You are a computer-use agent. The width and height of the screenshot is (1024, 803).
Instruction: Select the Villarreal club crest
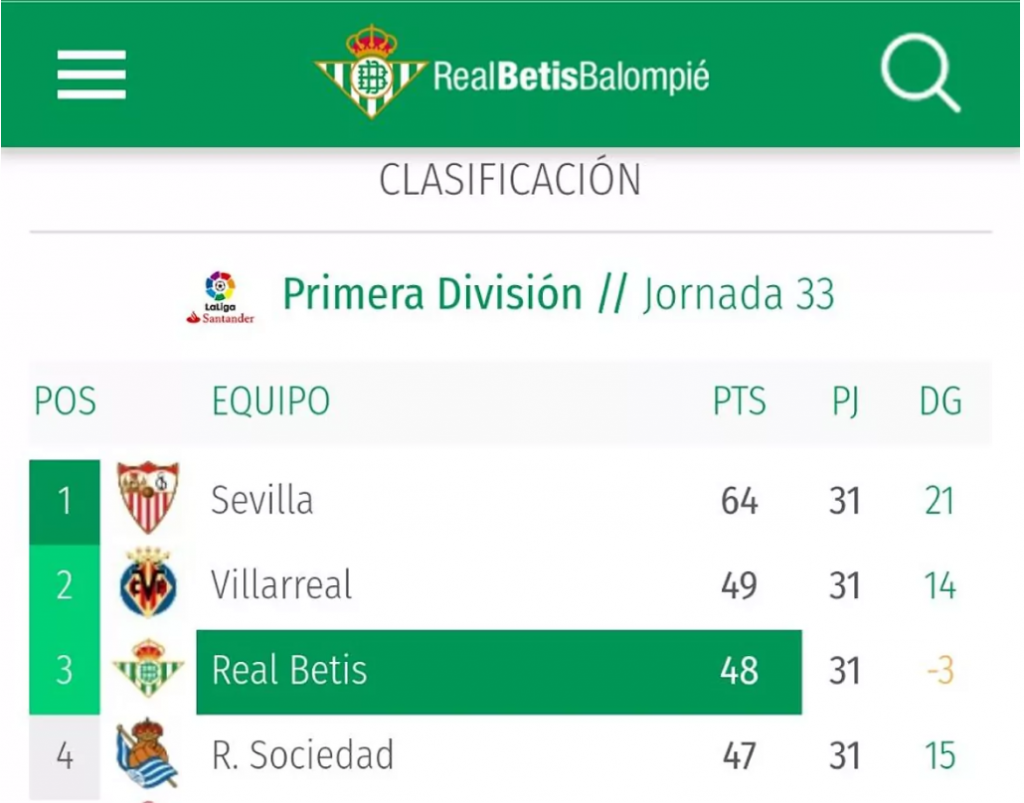[x=149, y=583]
